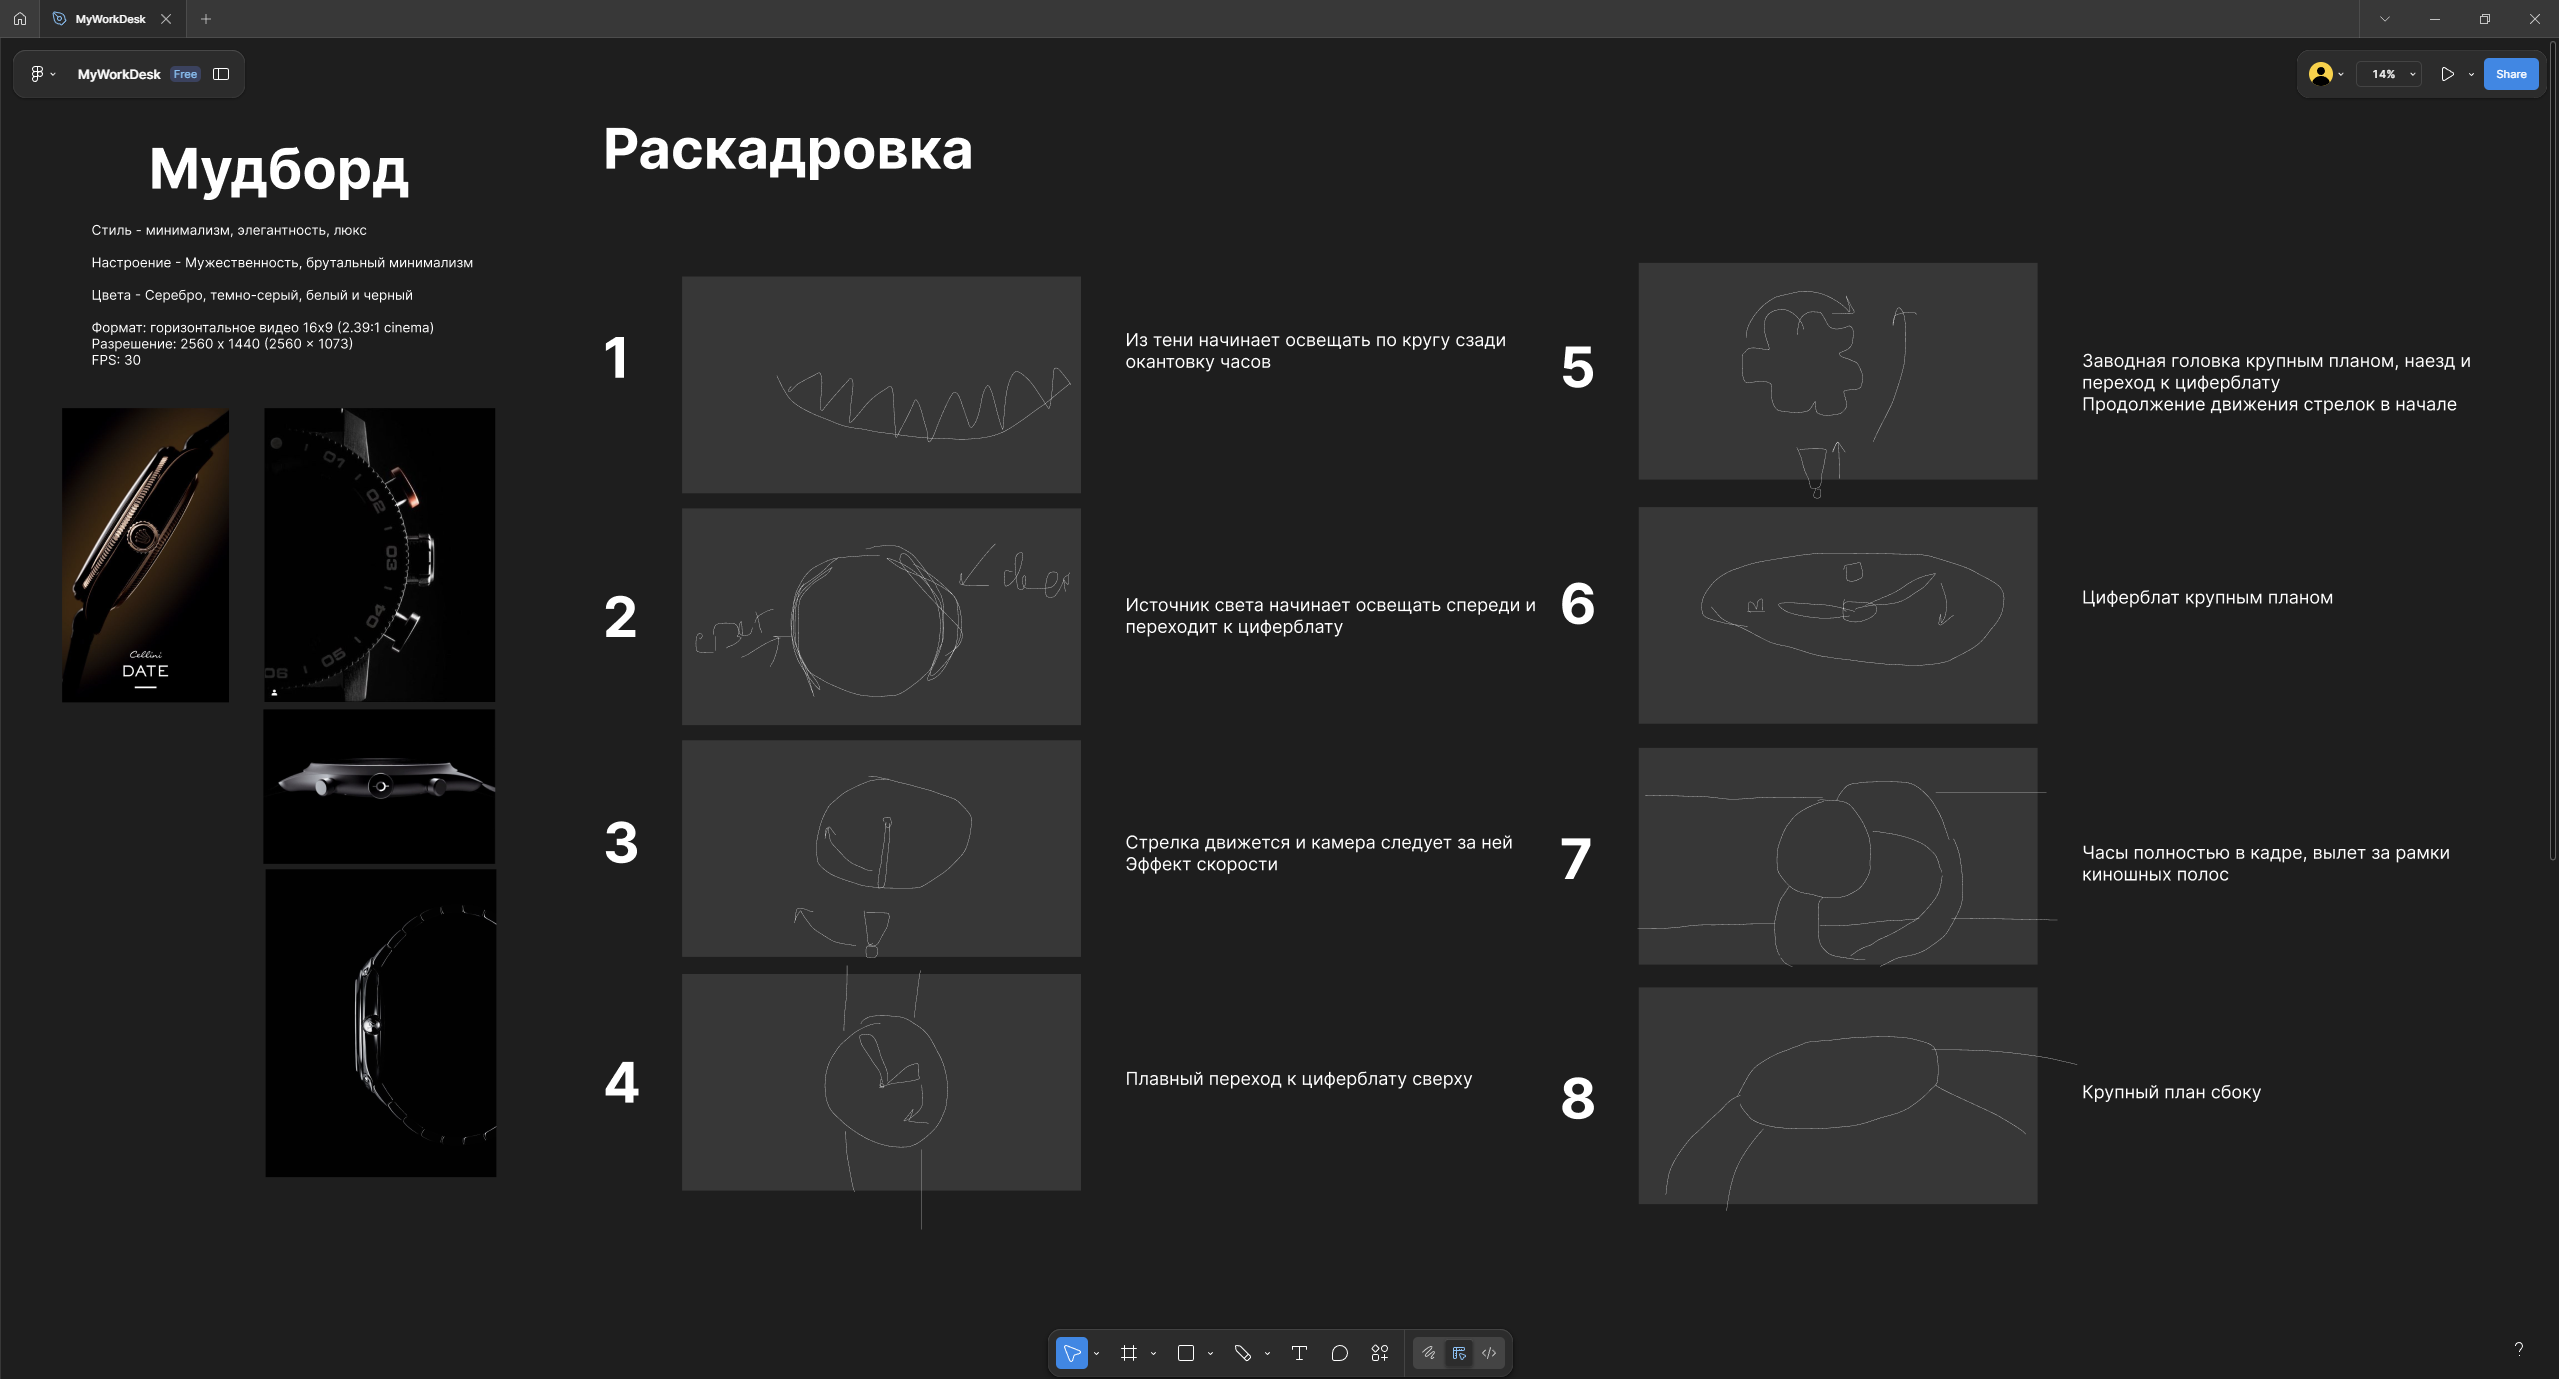Switch to Dev Mode
The width and height of the screenshot is (2559, 1379).
click(x=1489, y=1353)
